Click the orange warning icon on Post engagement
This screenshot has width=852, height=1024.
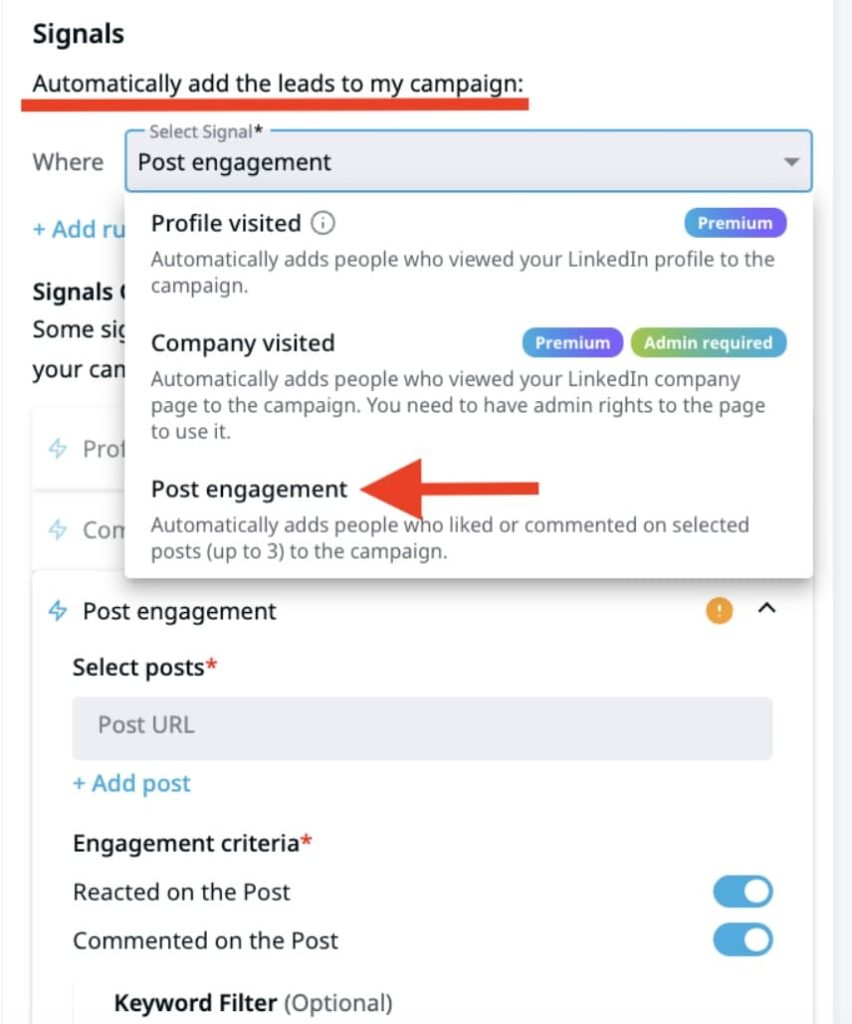(718, 610)
